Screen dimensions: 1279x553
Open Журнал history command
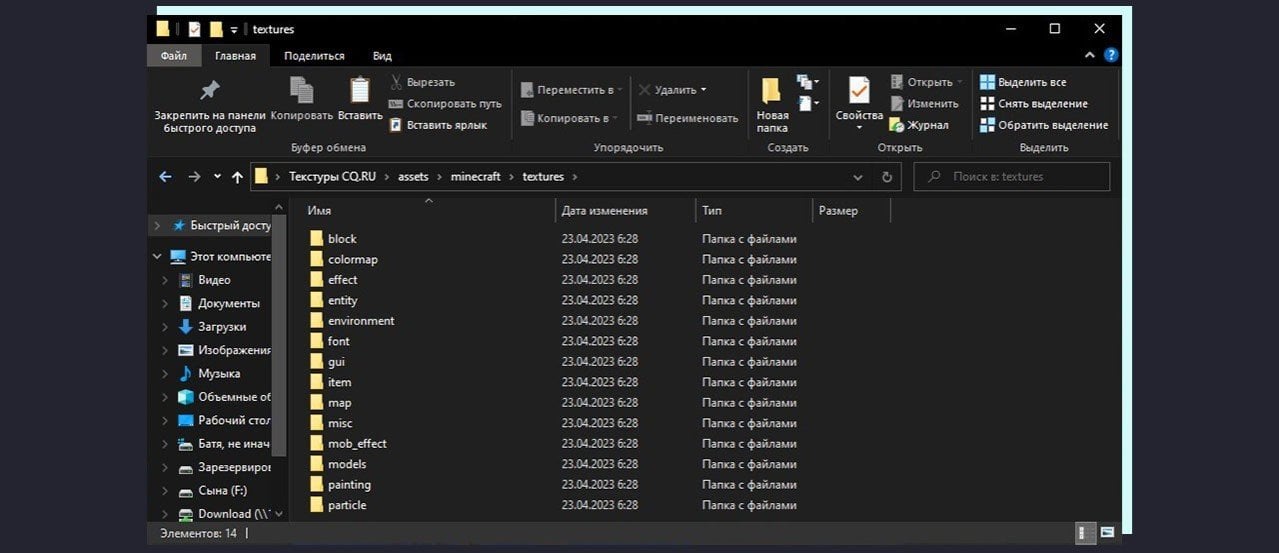919,125
